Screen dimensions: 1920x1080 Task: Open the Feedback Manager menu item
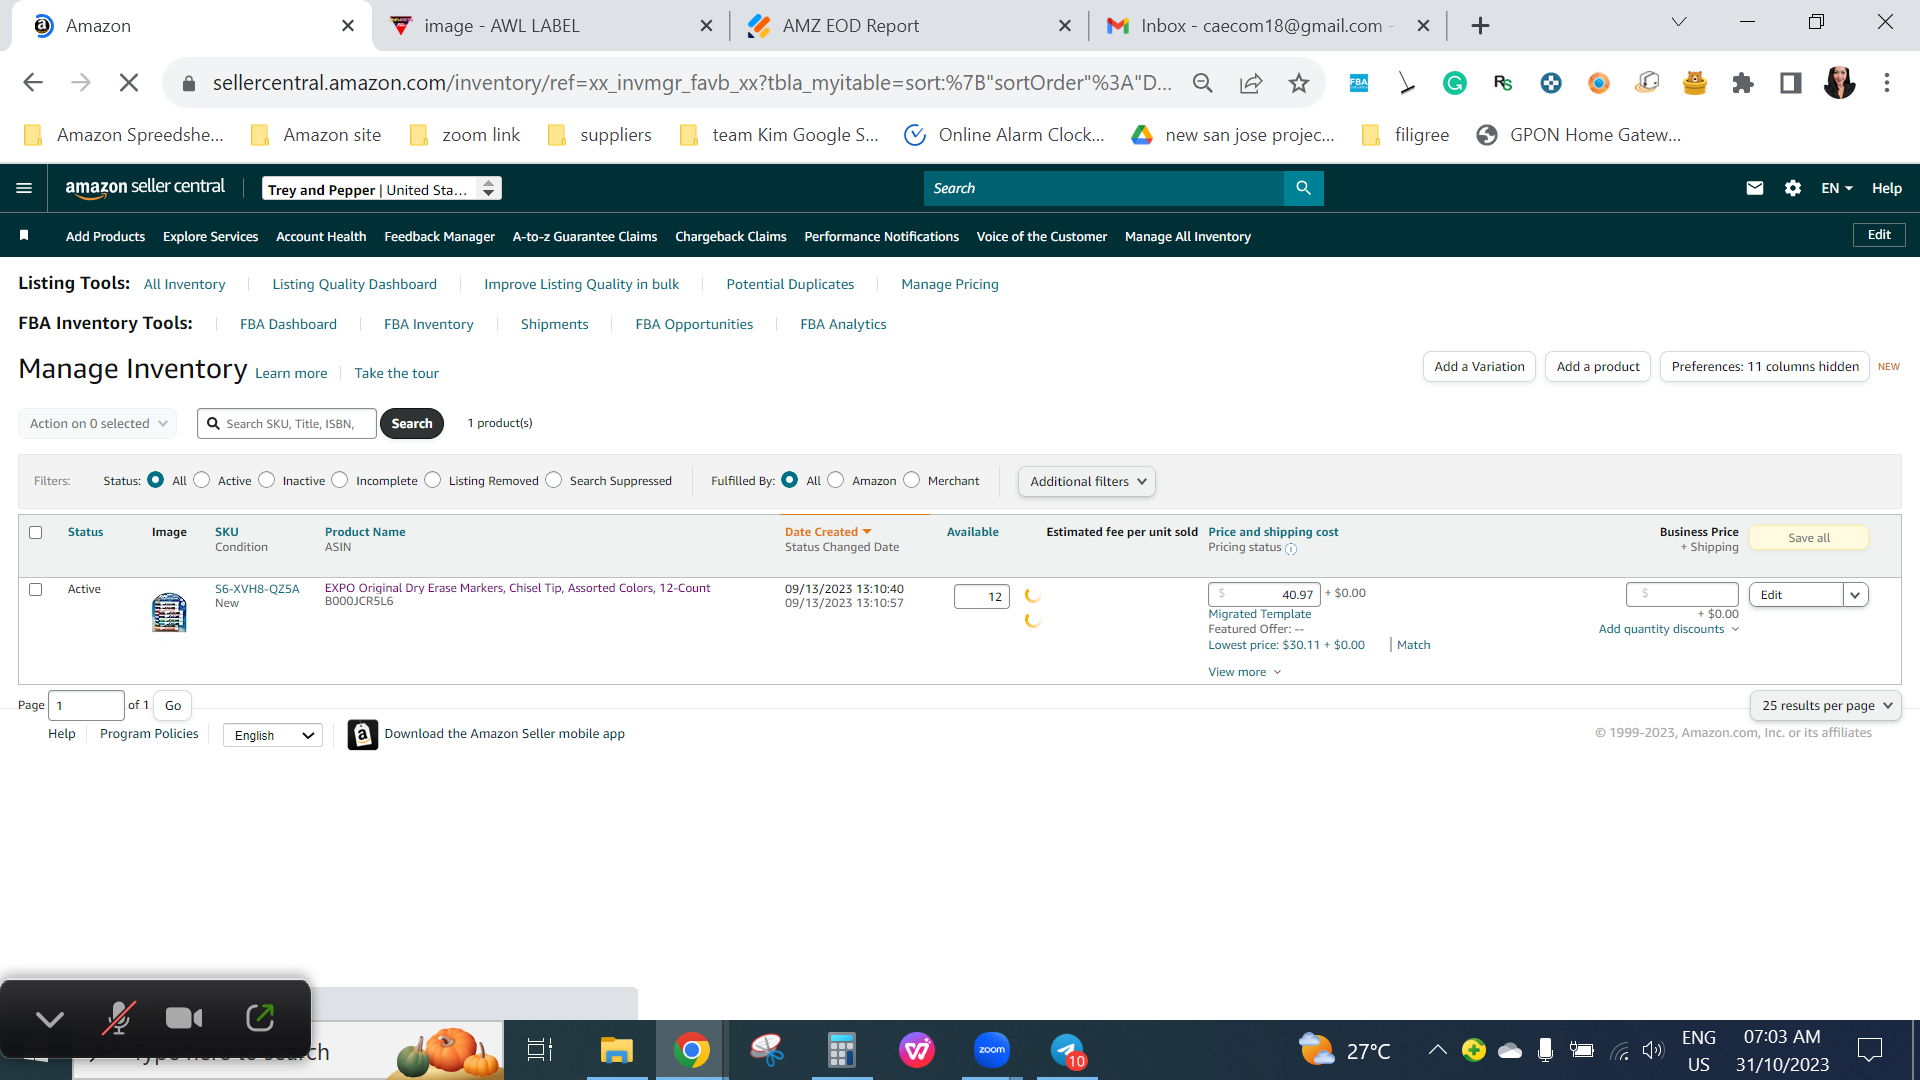pos(439,237)
